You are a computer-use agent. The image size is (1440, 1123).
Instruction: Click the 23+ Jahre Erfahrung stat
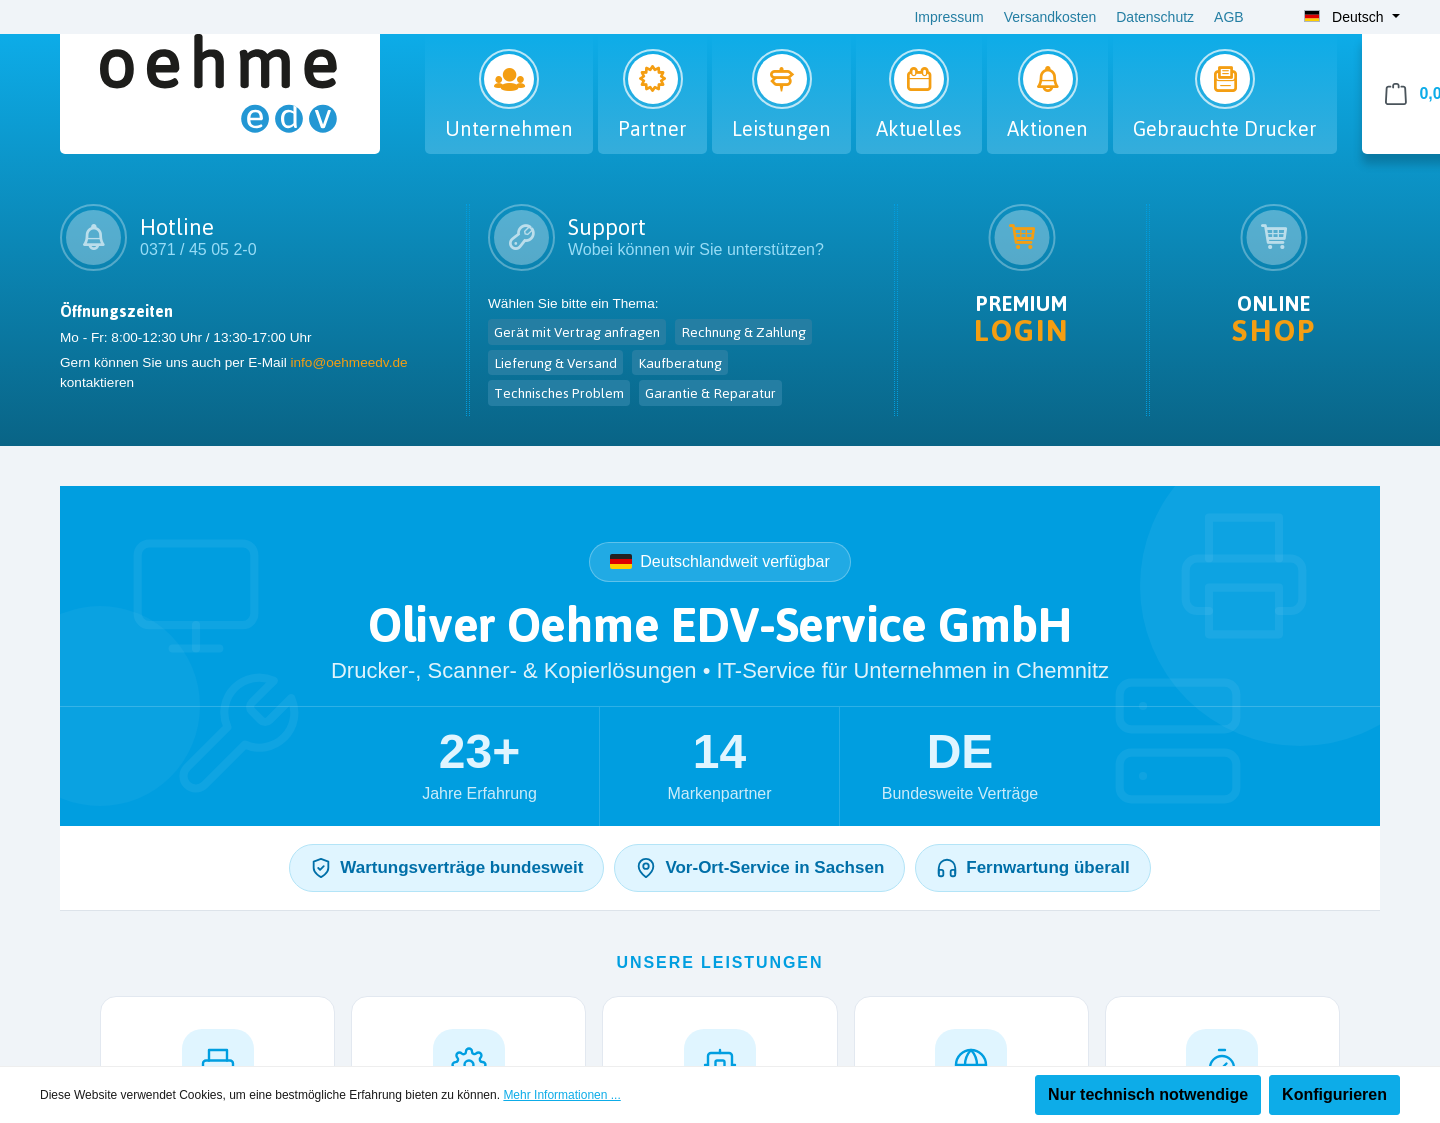479,766
